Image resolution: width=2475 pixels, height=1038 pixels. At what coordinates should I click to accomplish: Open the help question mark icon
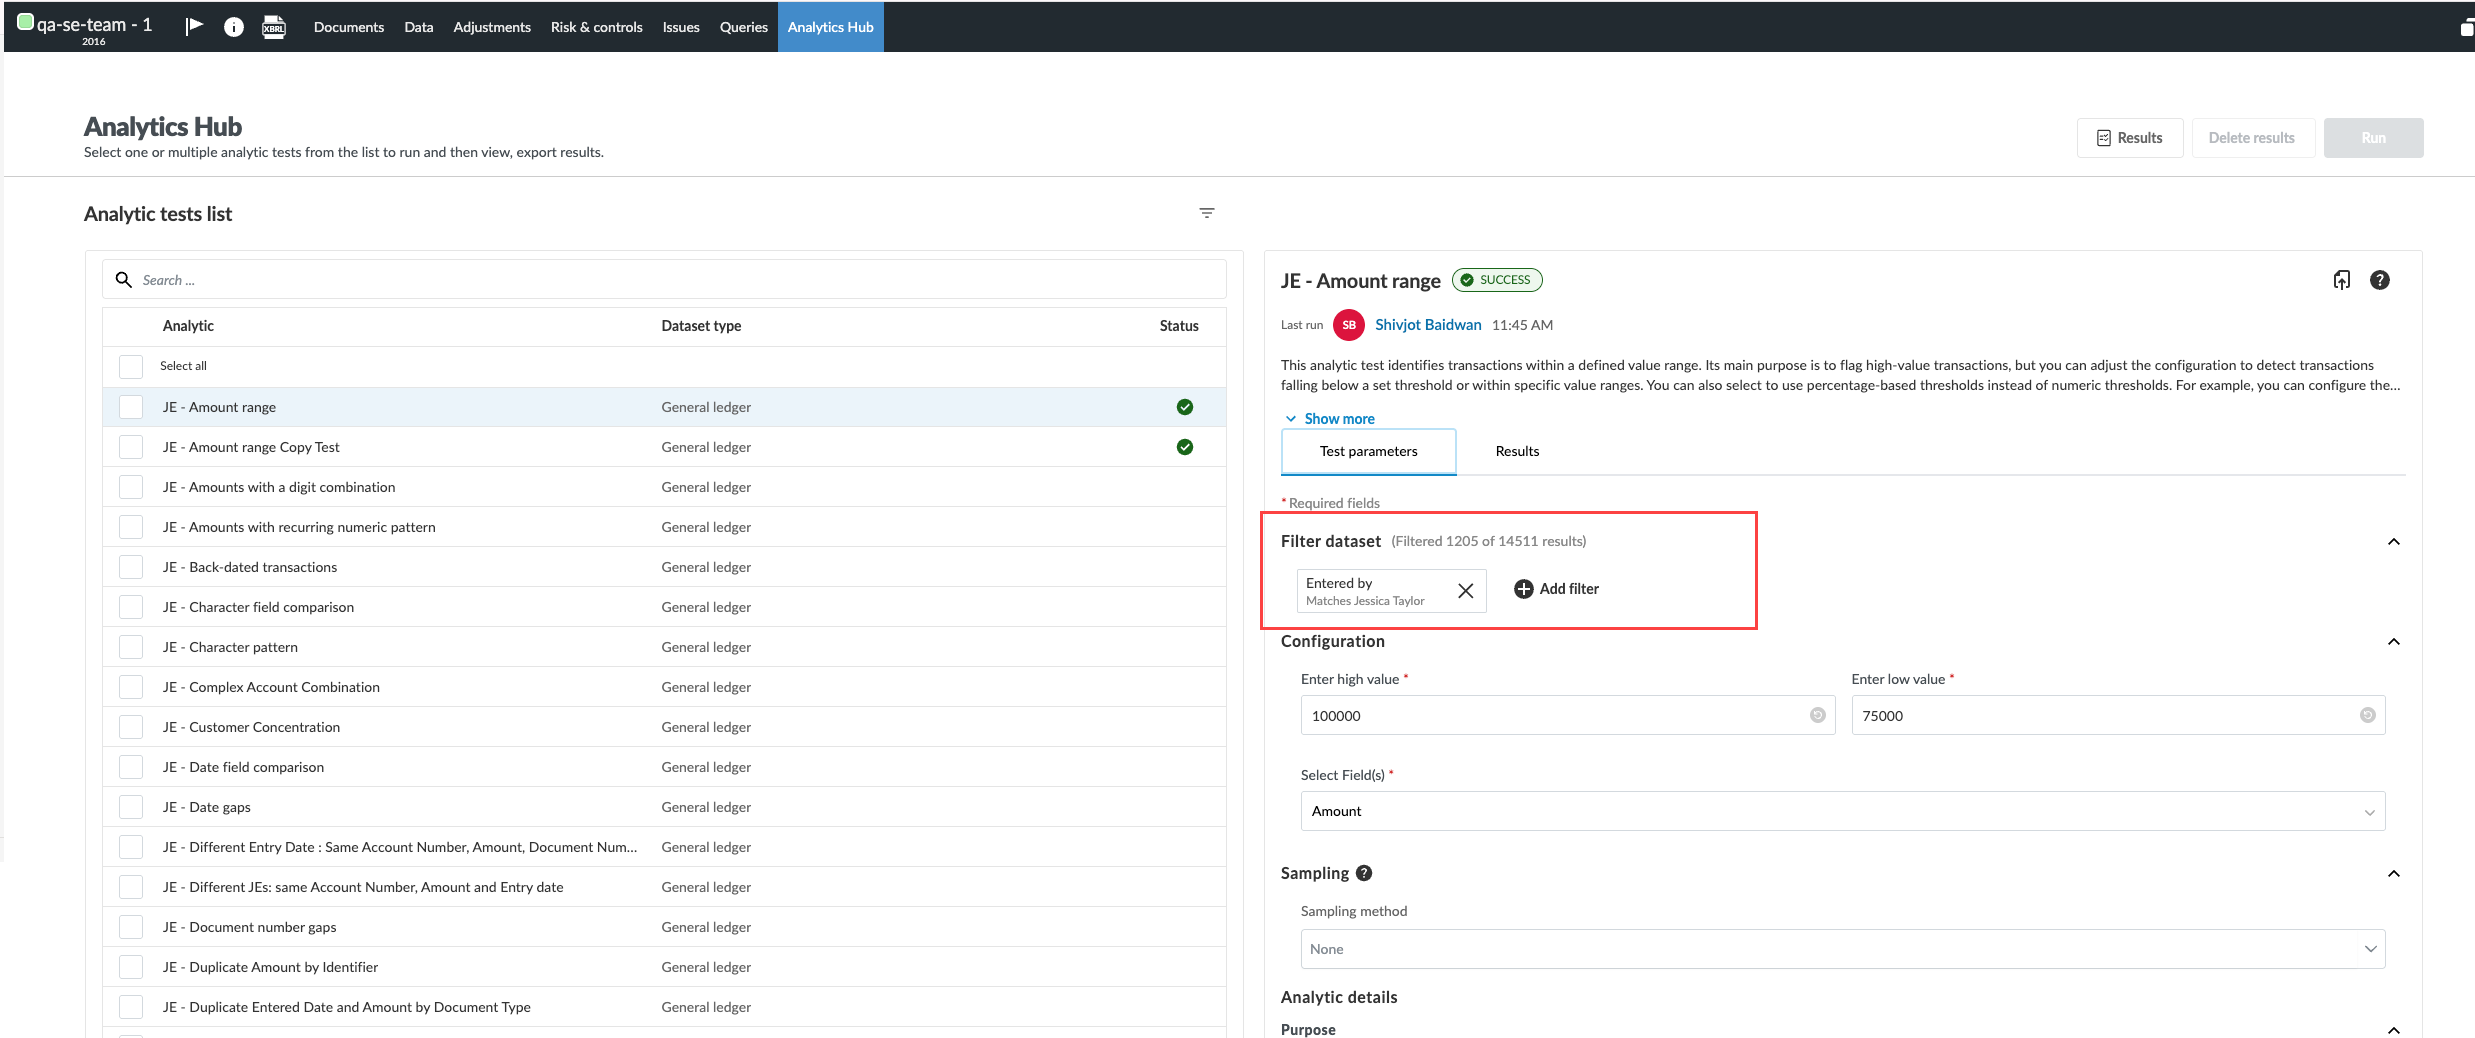click(x=2380, y=280)
